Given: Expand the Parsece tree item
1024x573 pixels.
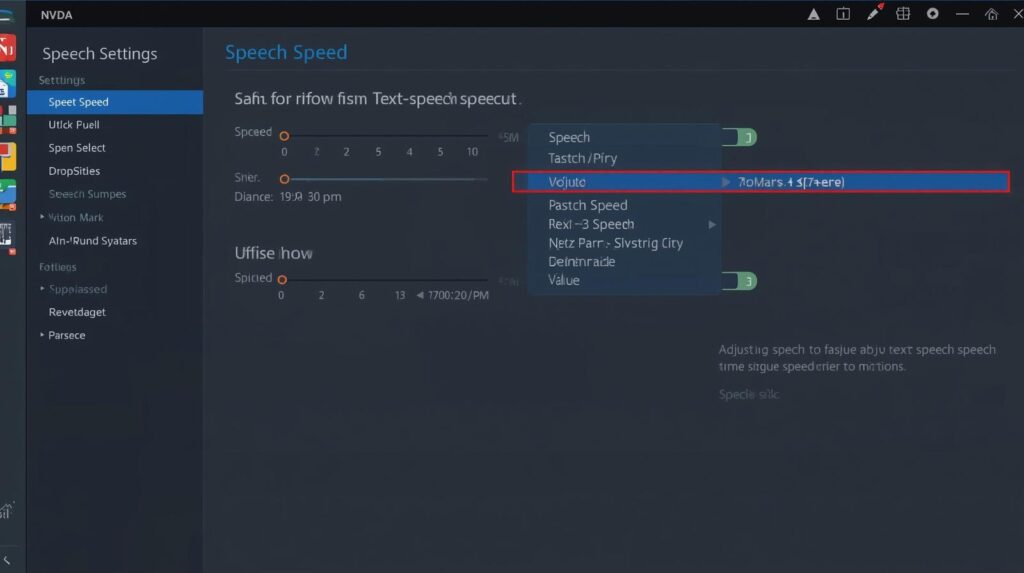Looking at the screenshot, I should click(x=41, y=336).
